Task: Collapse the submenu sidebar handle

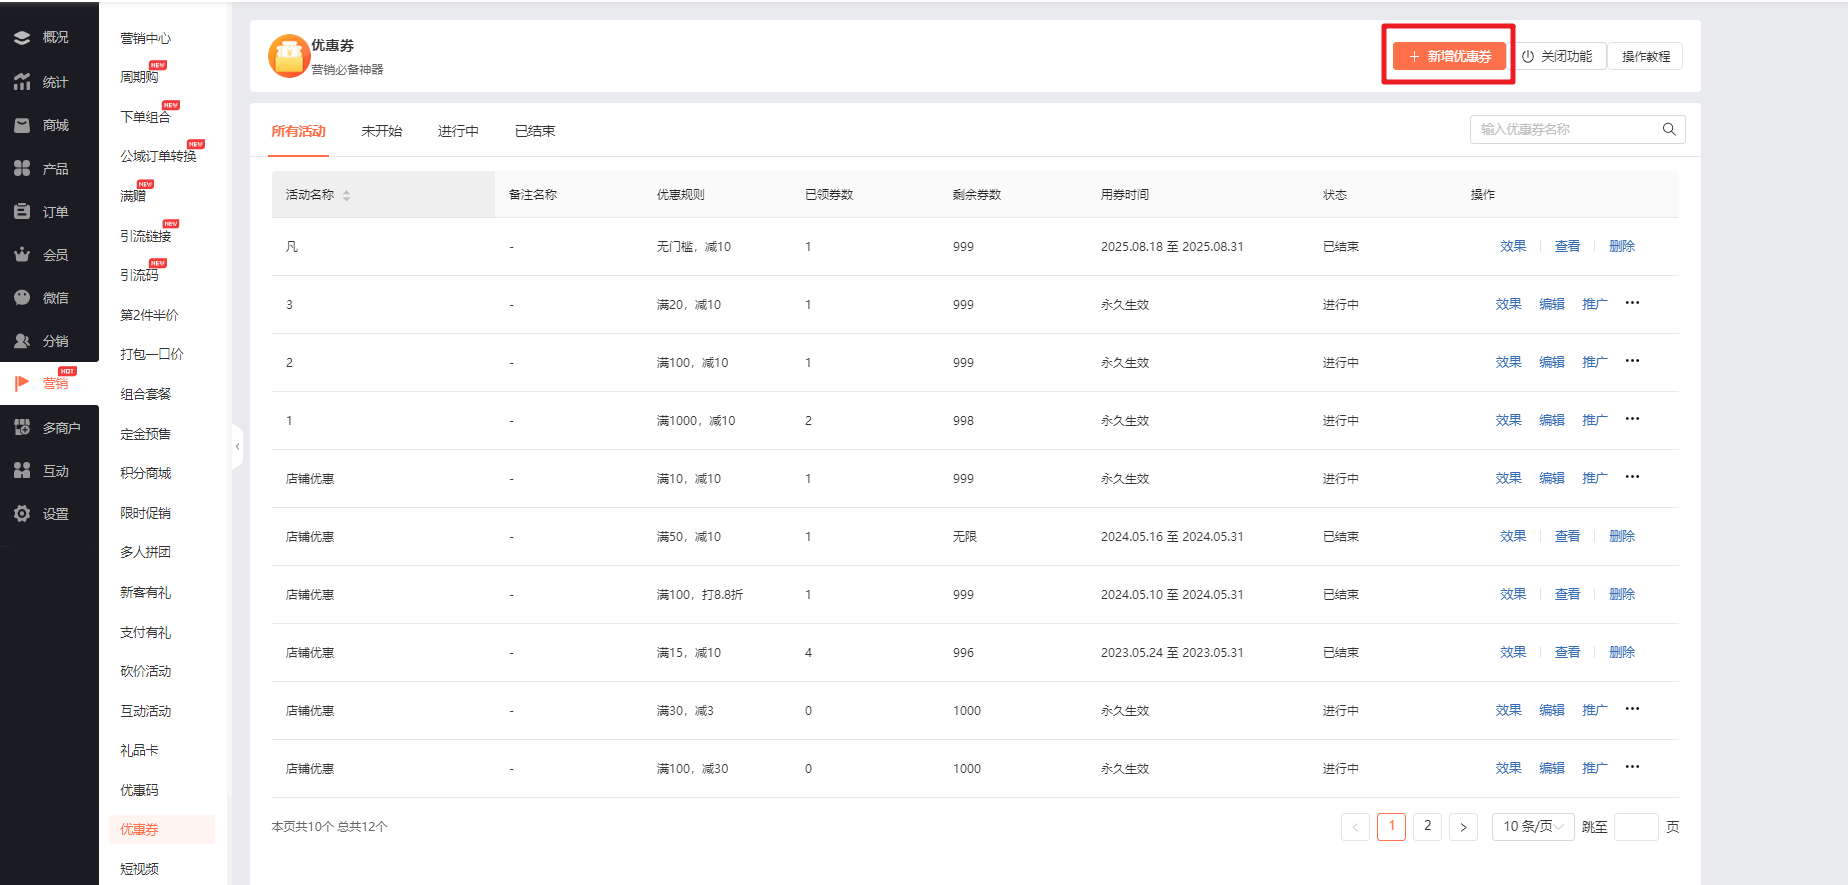Action: pos(237,446)
